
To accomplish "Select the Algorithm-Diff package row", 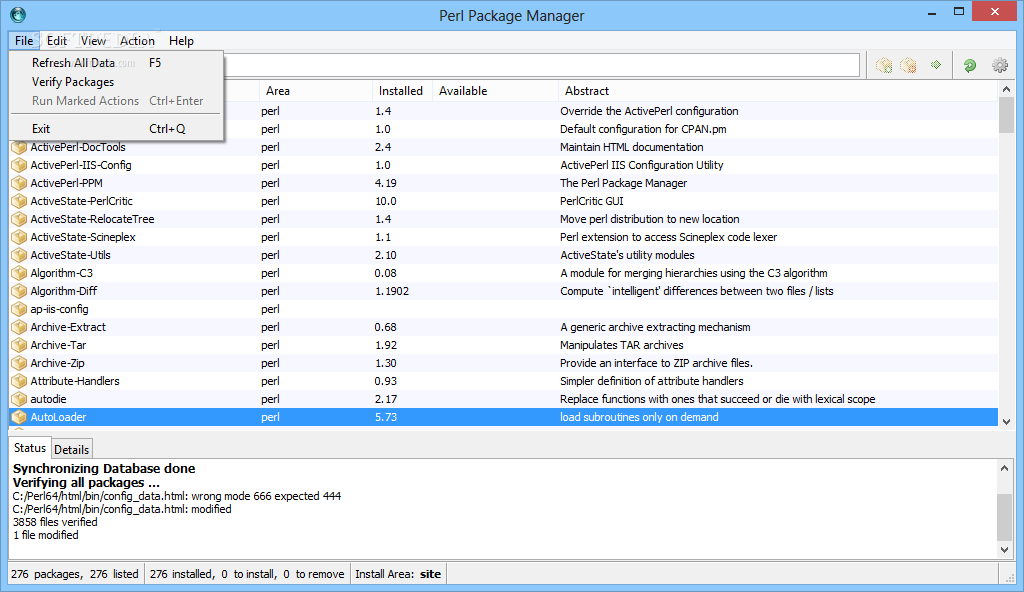I will [x=504, y=291].
